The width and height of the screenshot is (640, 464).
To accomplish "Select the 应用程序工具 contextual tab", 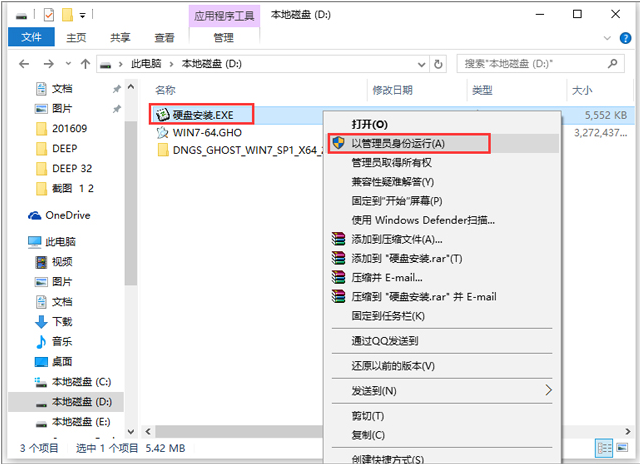I will (224, 16).
